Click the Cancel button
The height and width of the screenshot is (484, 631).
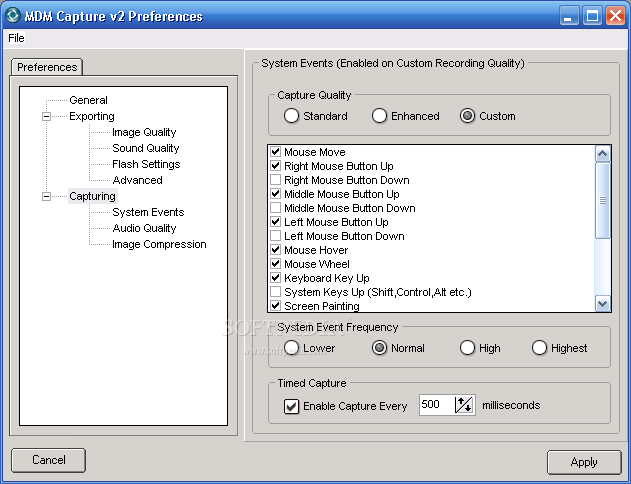(48, 460)
